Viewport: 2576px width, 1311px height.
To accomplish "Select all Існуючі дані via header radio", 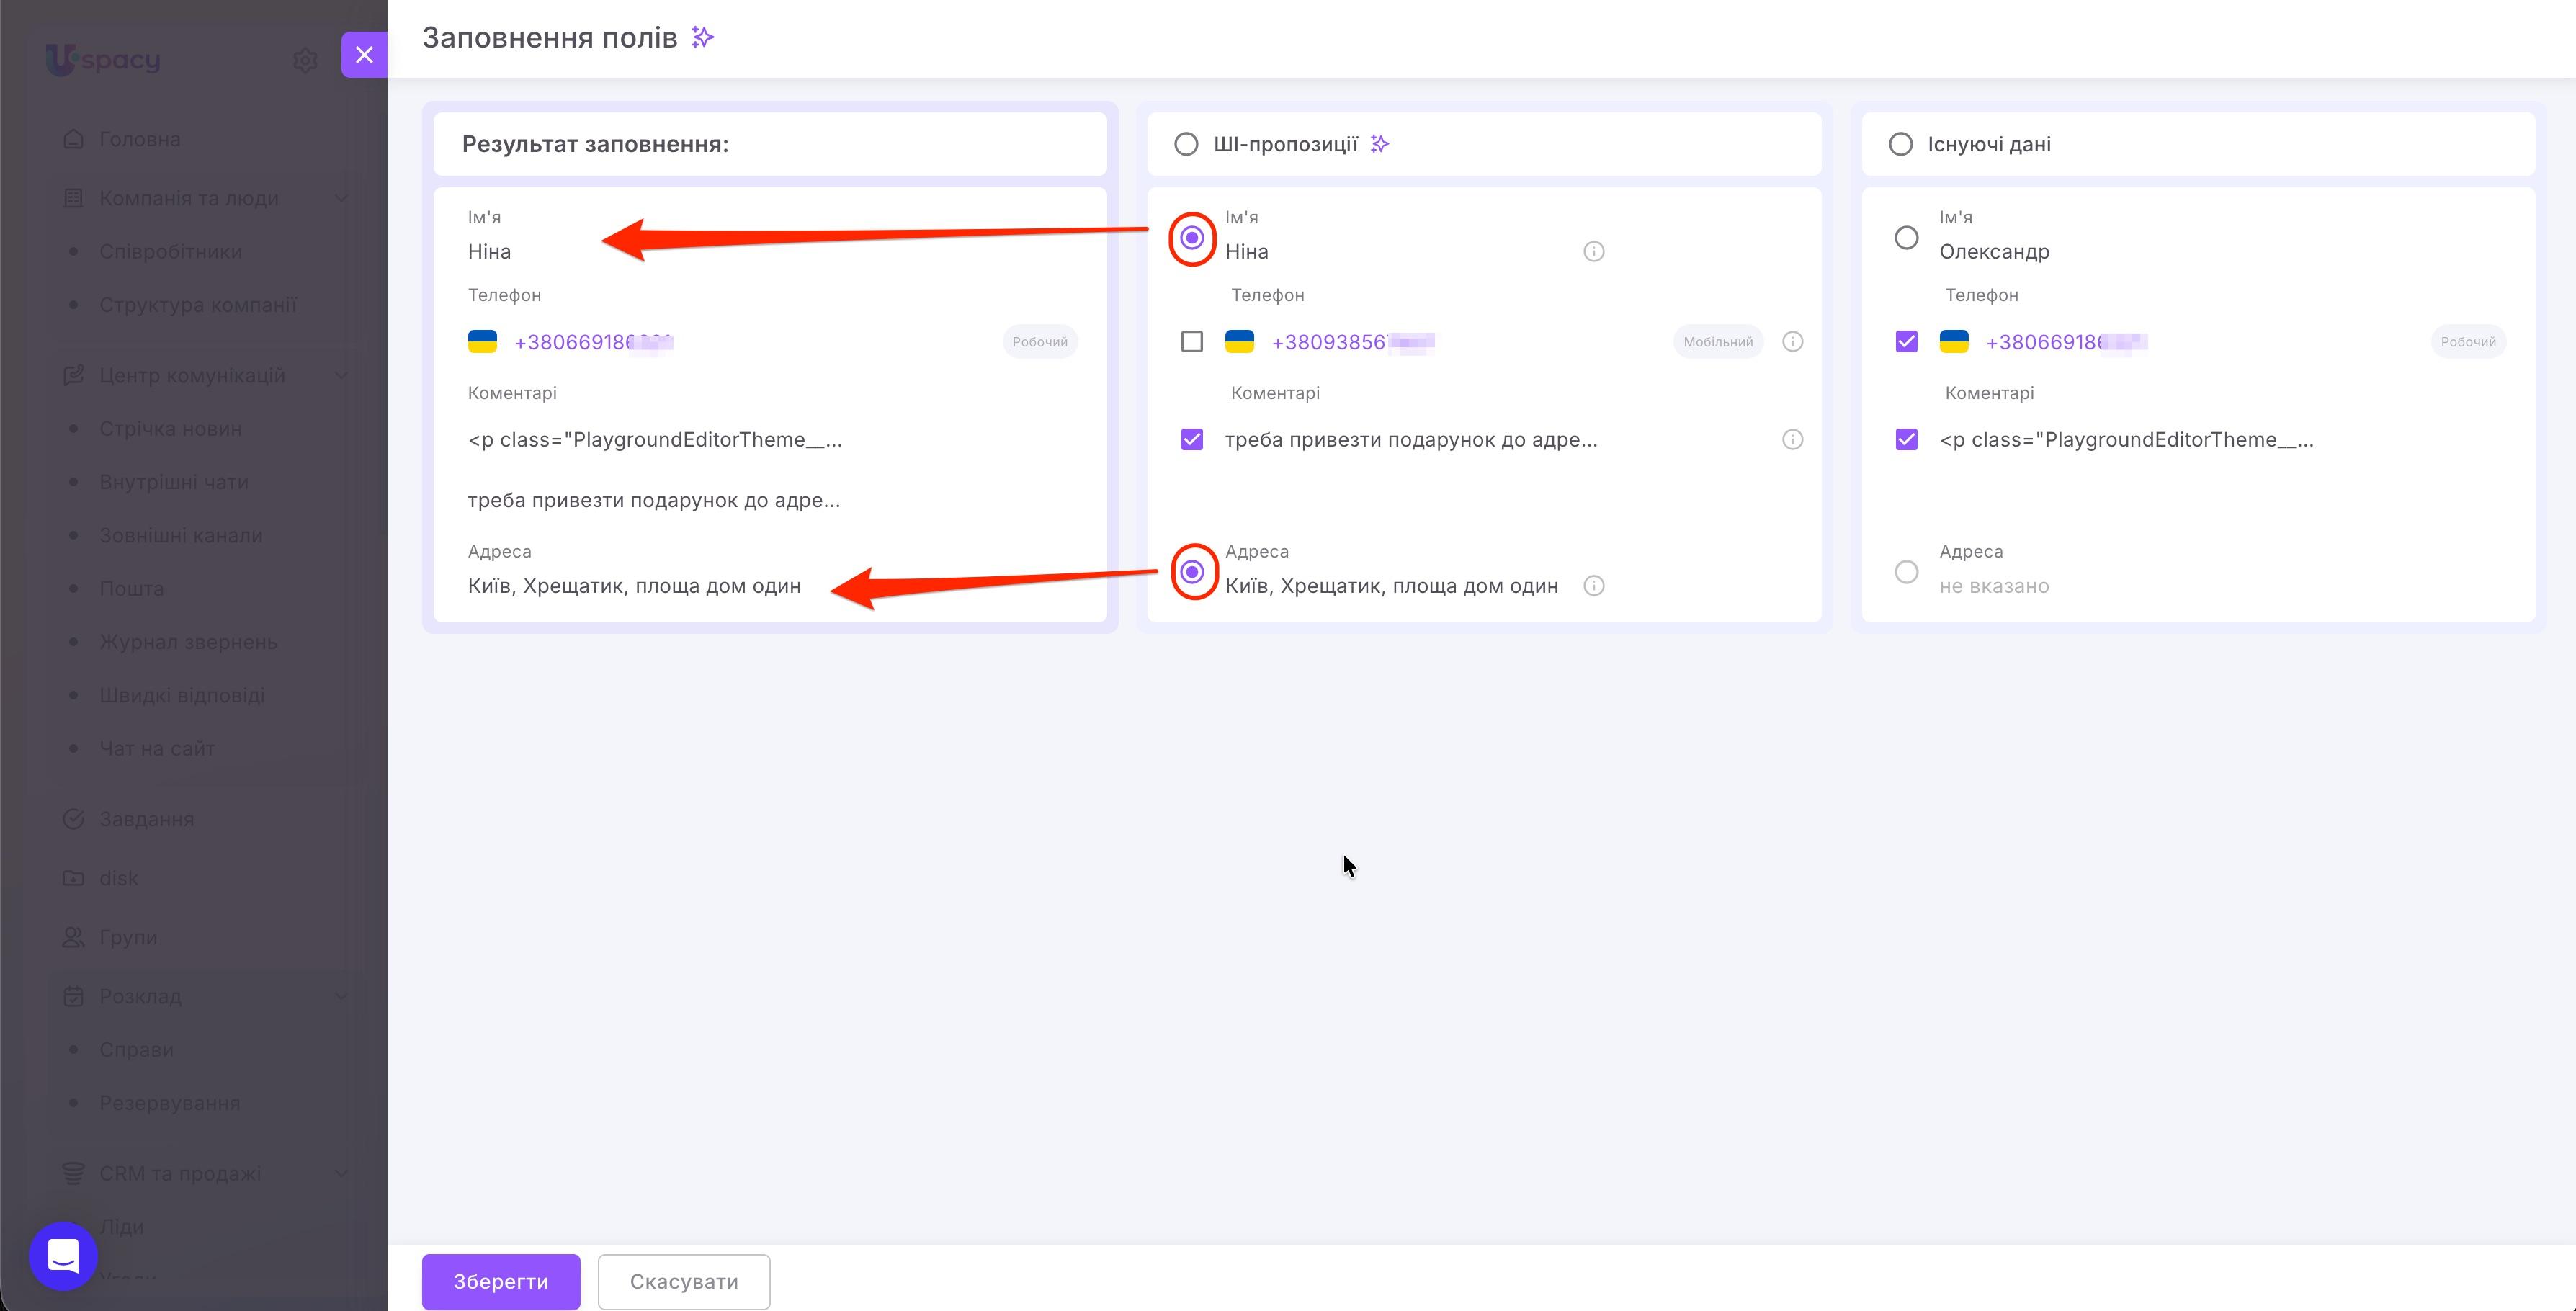I will 1901,144.
